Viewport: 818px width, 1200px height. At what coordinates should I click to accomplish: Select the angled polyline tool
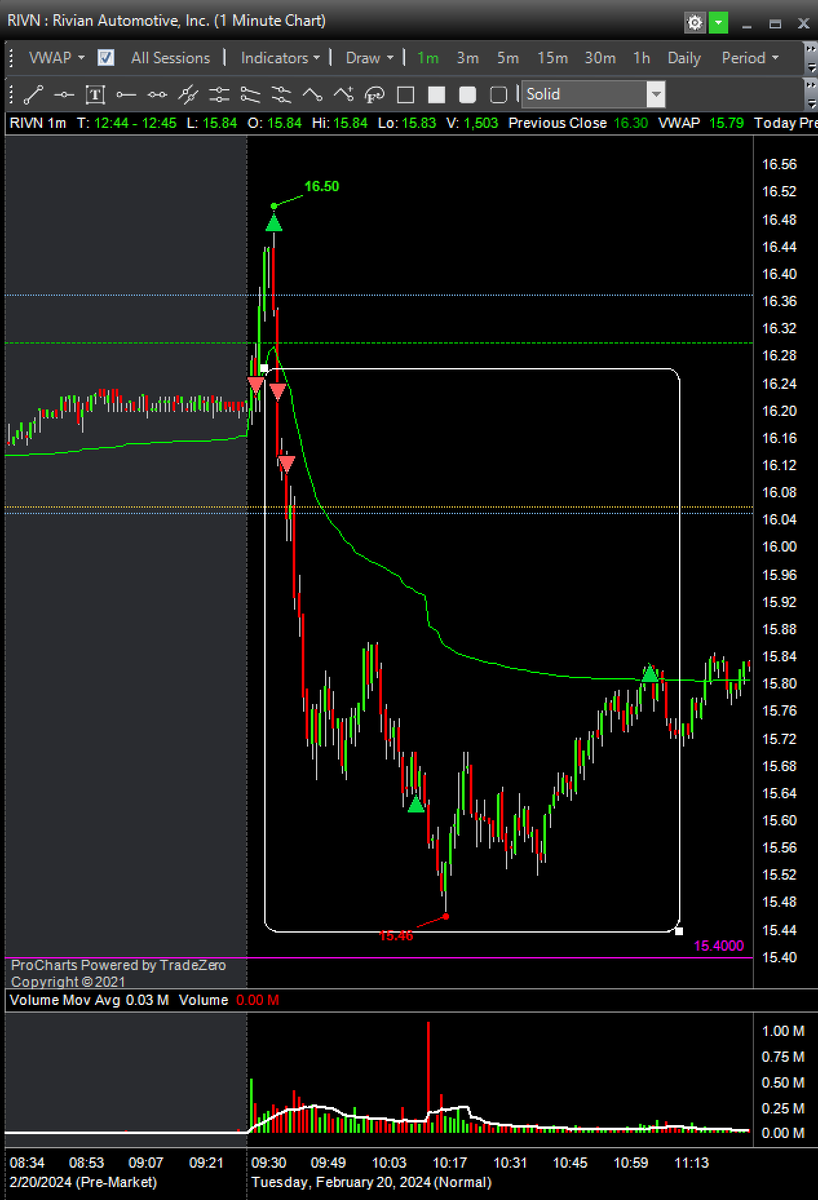tap(312, 95)
